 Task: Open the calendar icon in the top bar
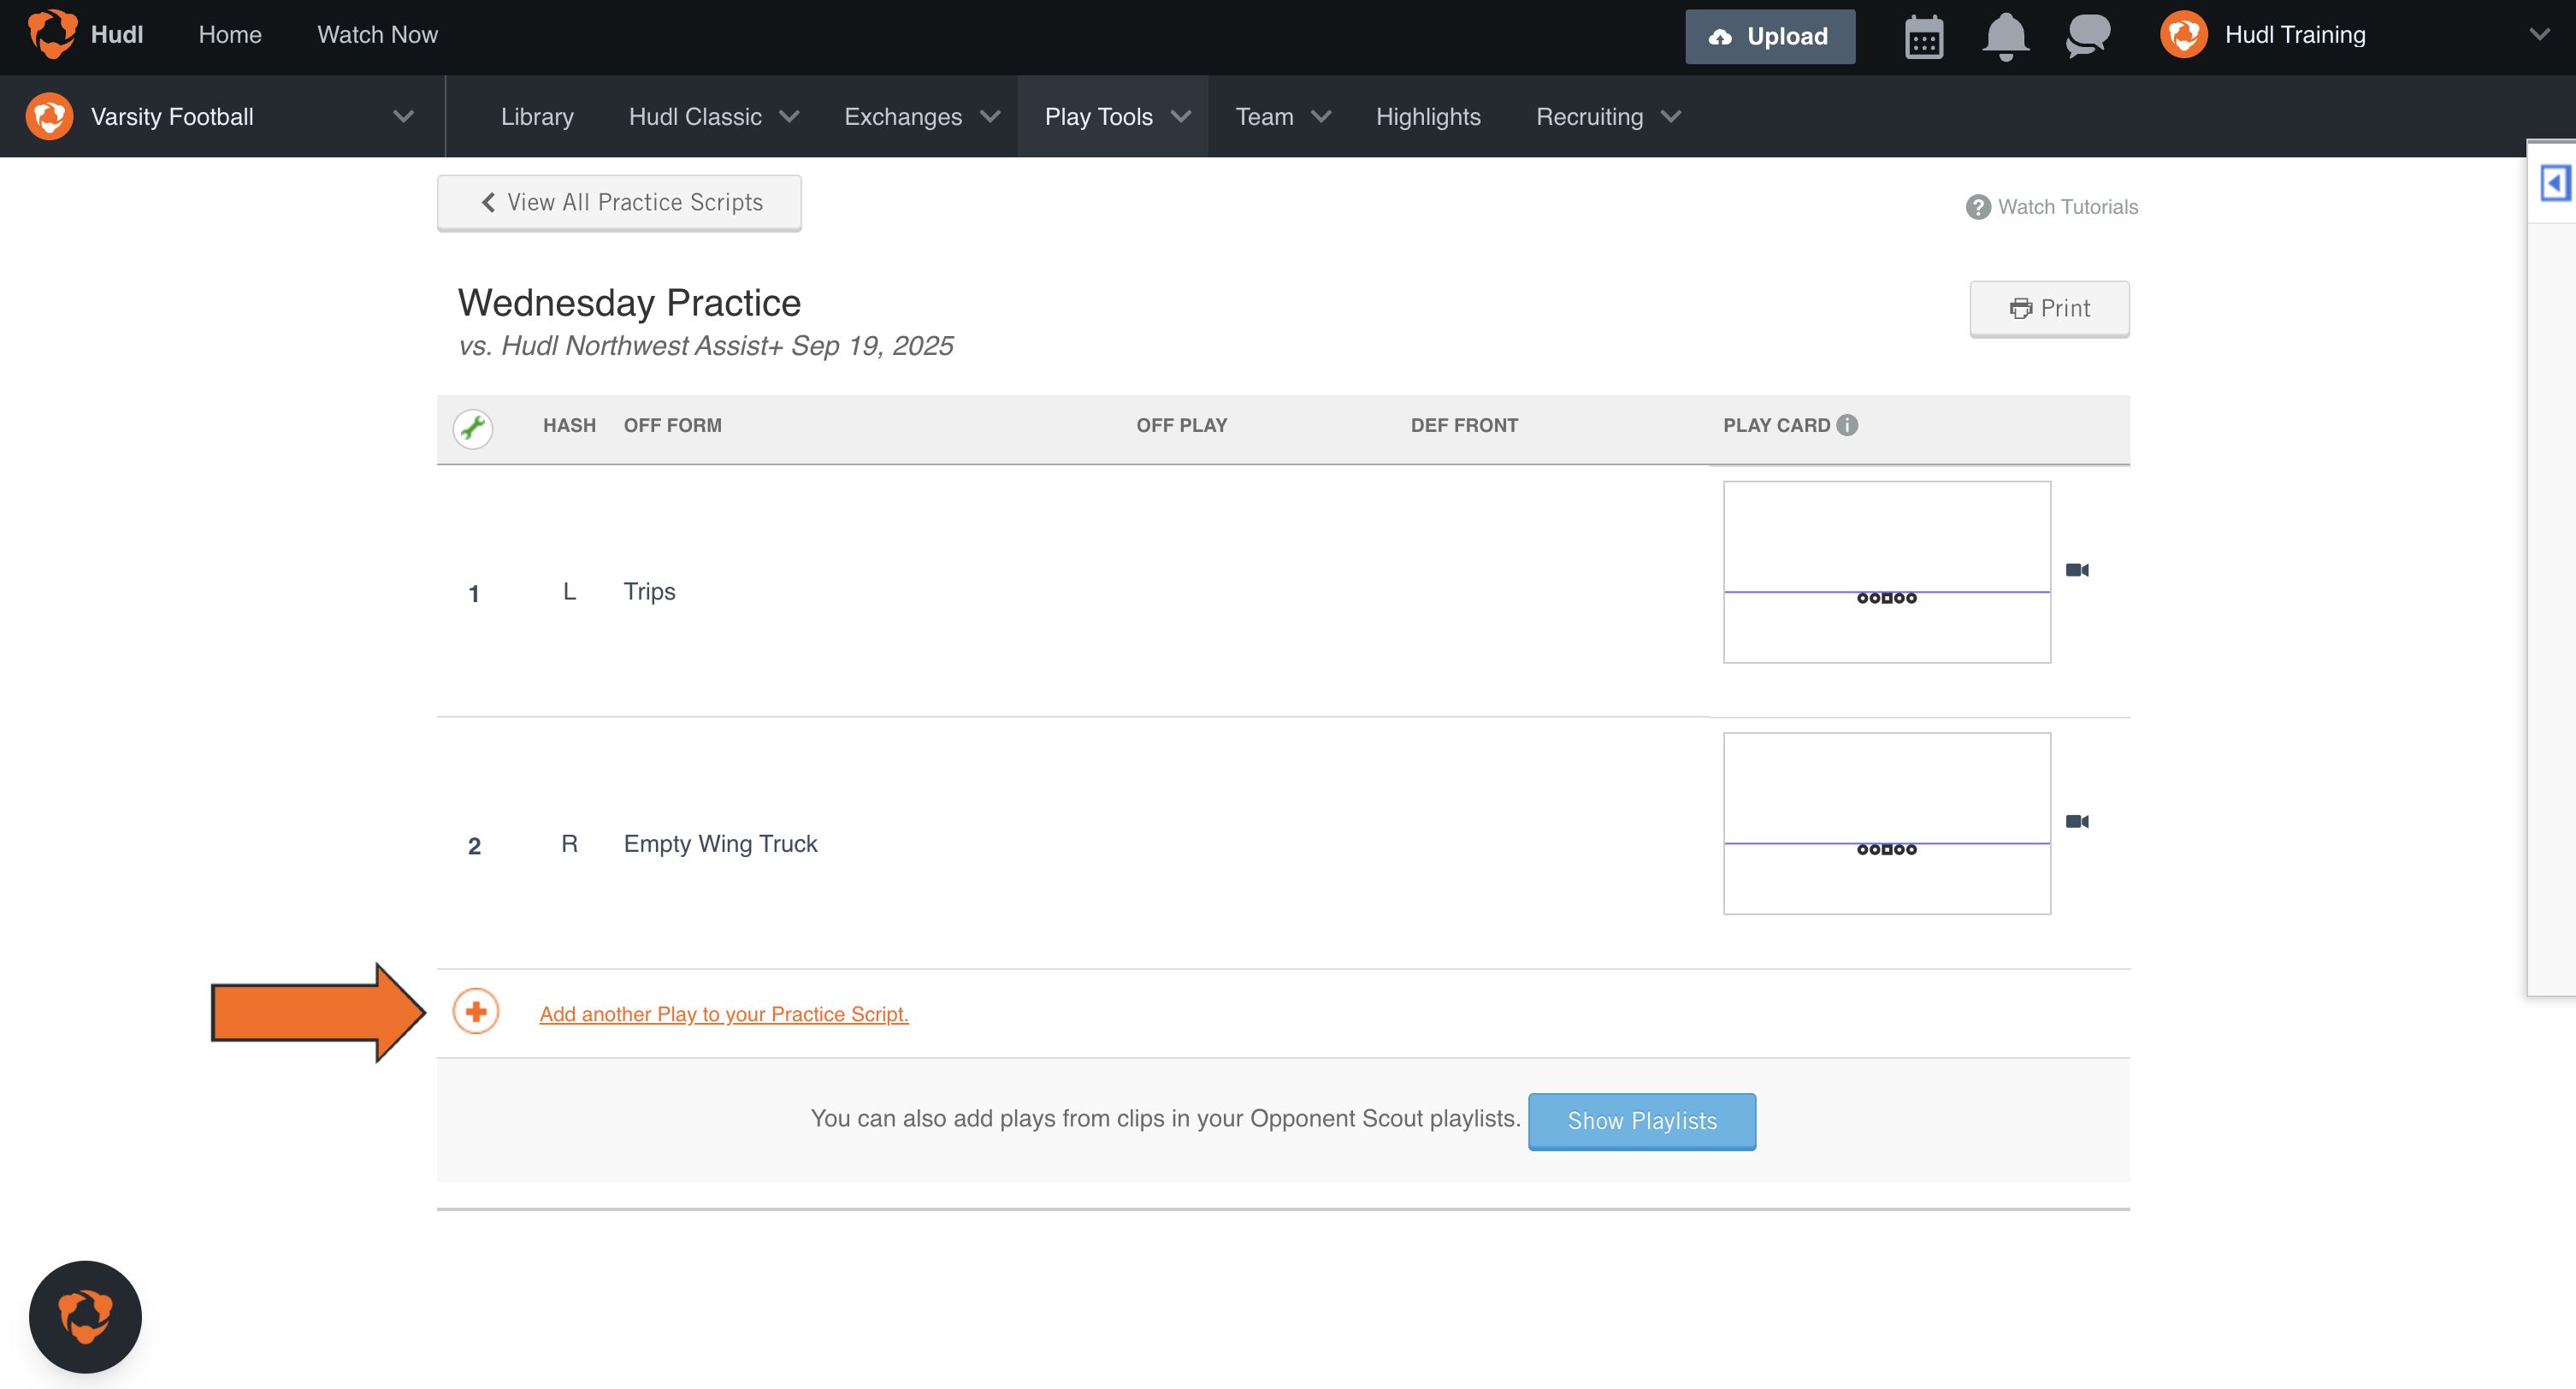click(x=1923, y=37)
